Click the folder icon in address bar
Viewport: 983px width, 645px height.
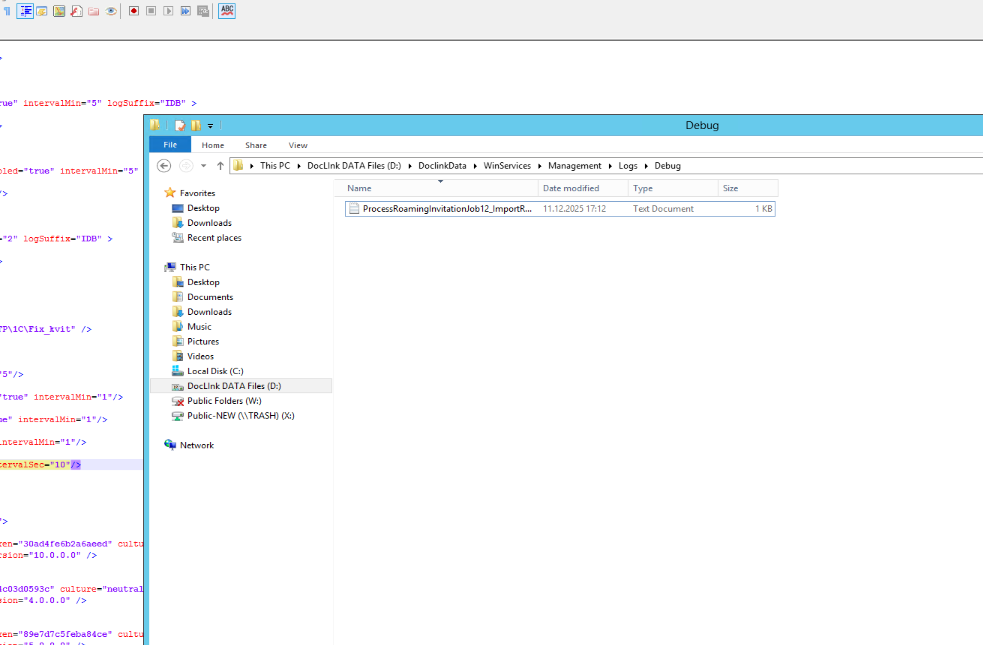click(238, 165)
